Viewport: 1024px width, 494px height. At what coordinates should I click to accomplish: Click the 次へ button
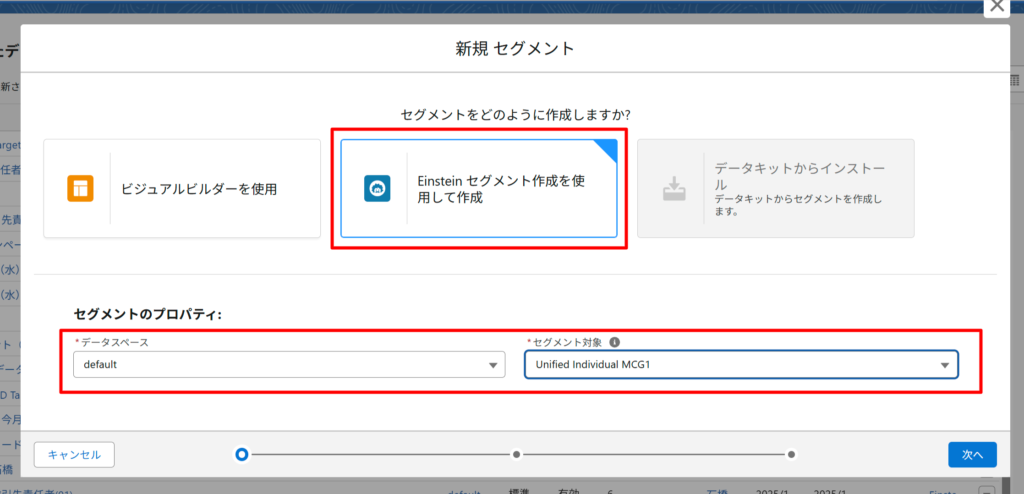(x=972, y=455)
